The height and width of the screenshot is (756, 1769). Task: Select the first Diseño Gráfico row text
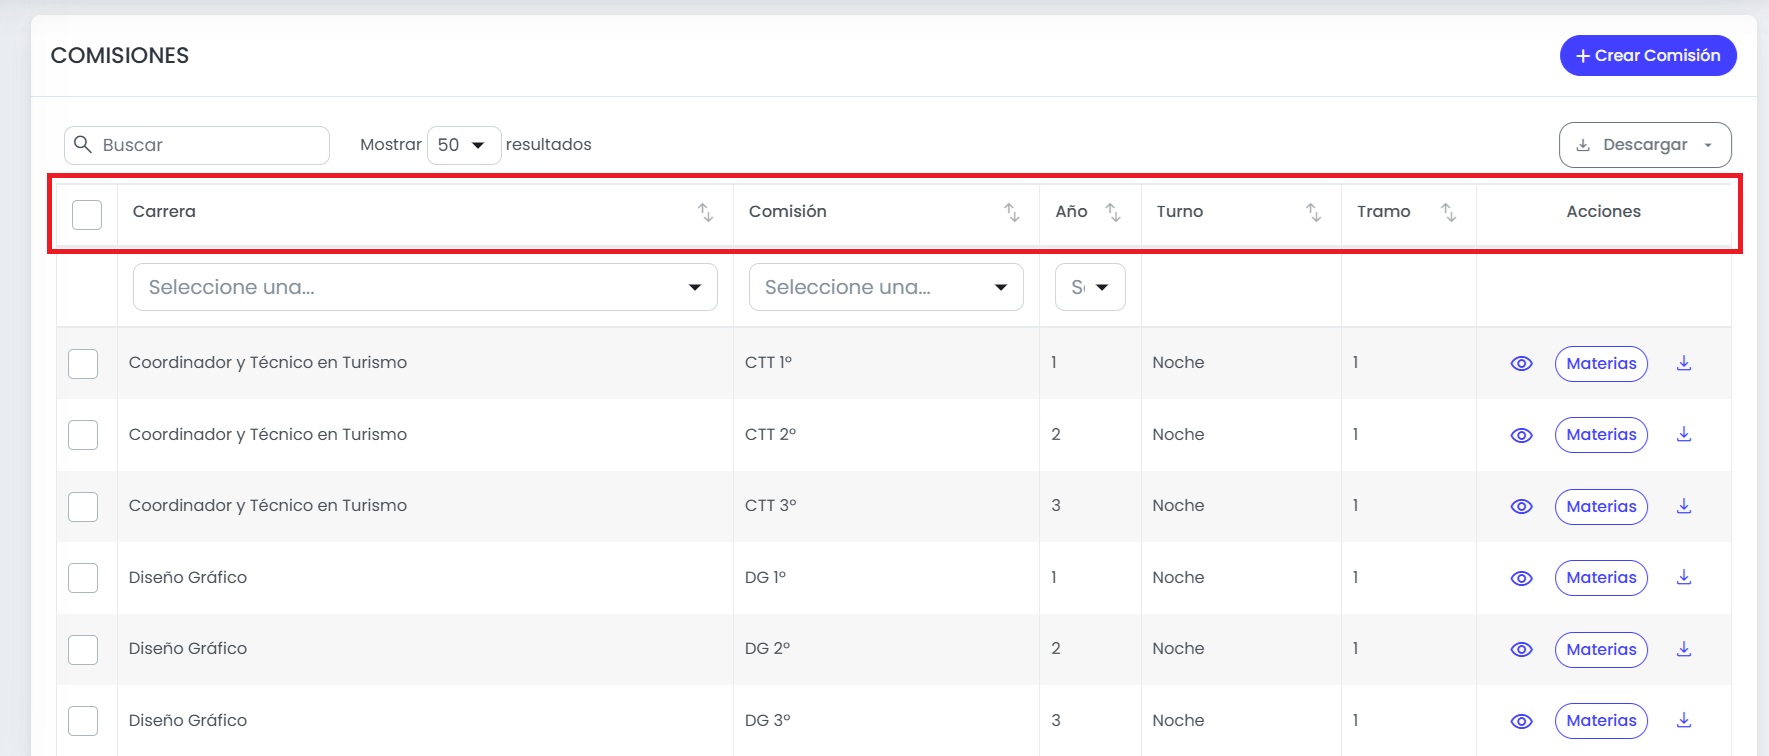(x=188, y=578)
